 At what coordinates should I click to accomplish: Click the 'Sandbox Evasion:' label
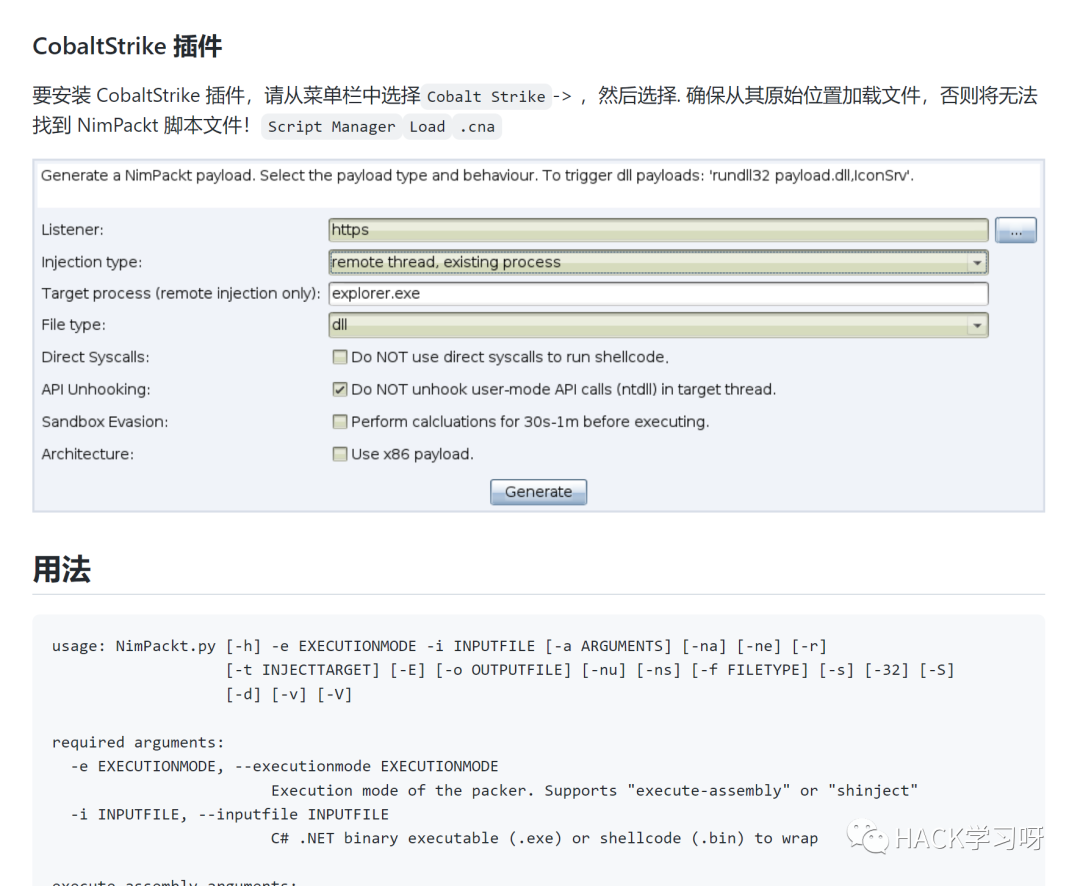[105, 422]
